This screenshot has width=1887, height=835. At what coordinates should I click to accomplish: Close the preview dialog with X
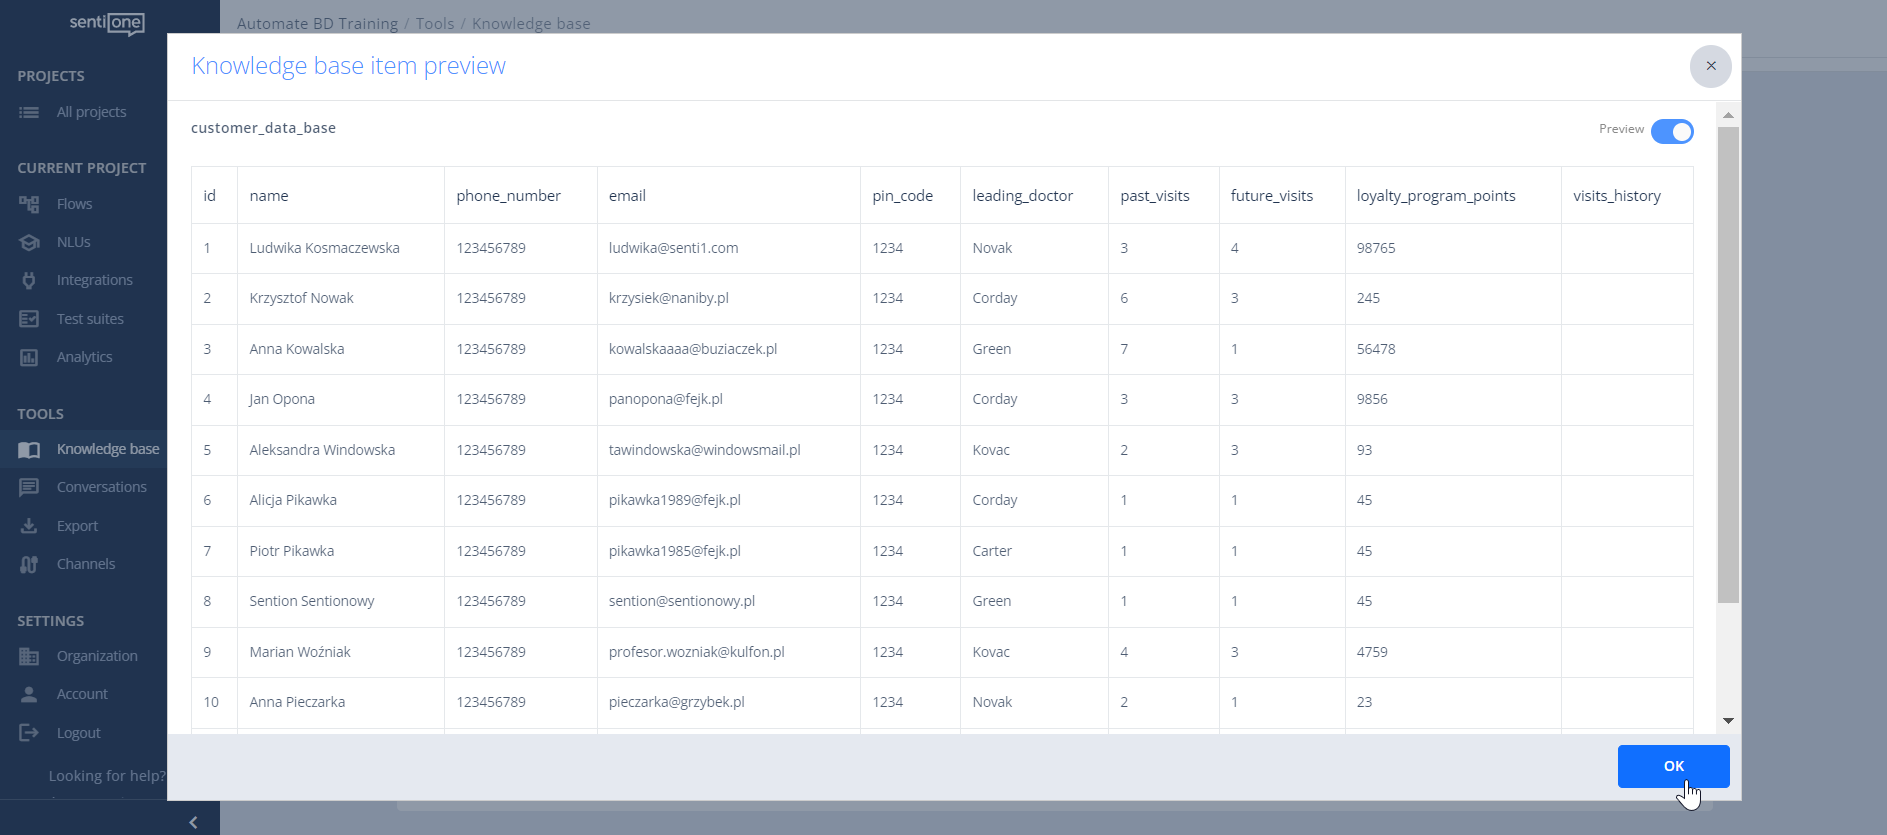[x=1710, y=66]
